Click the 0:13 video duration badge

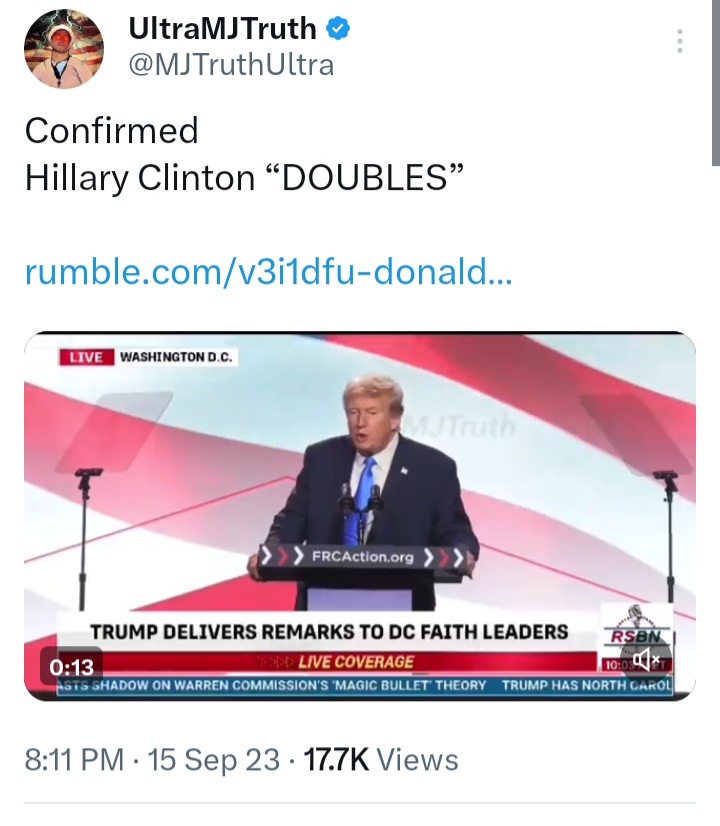click(x=72, y=667)
